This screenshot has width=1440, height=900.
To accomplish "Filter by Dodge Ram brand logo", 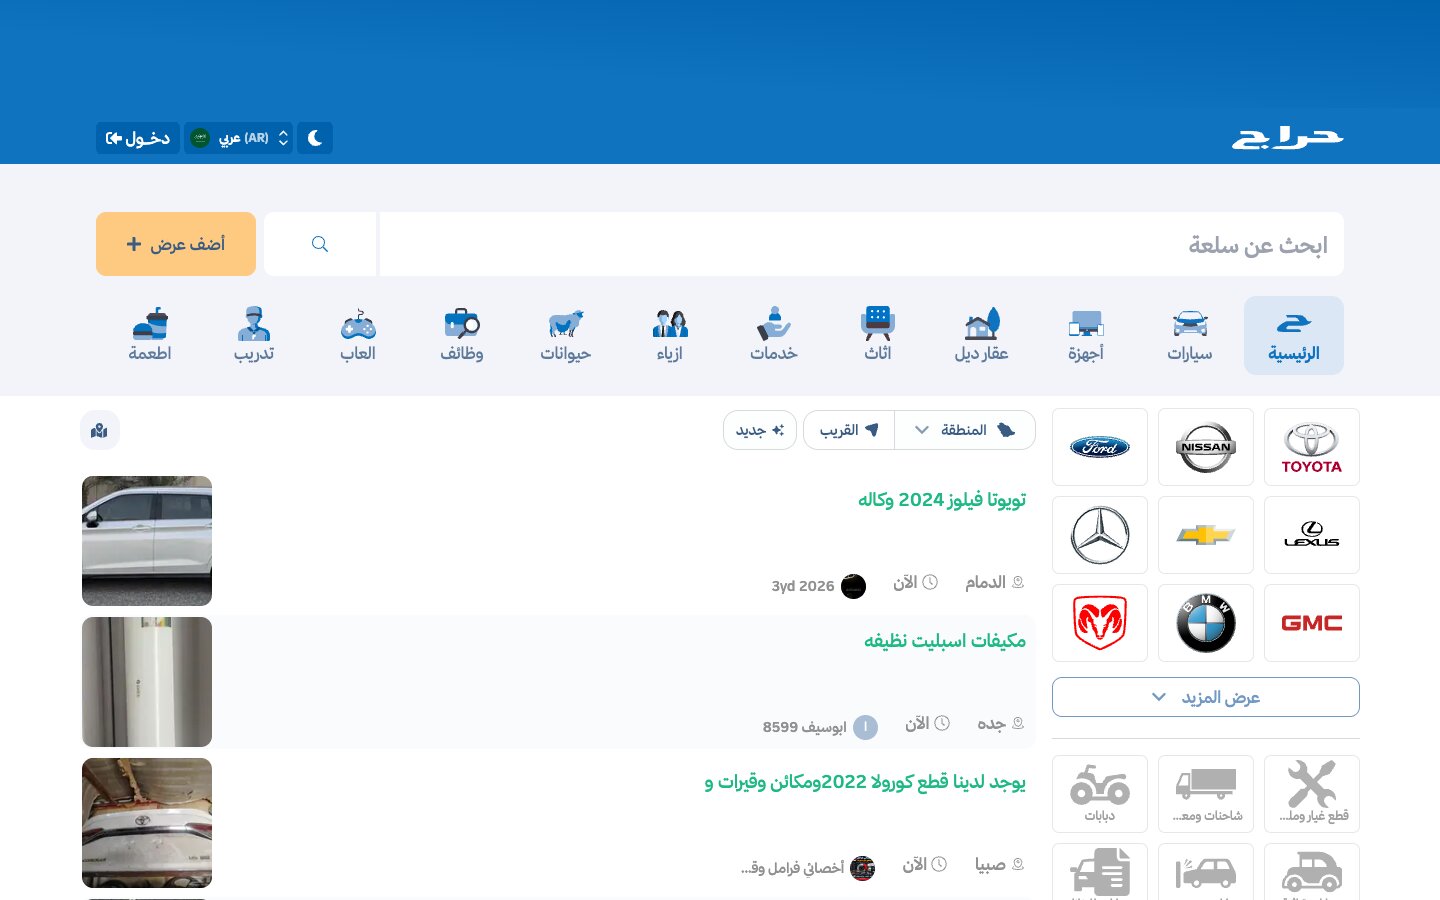I will click(x=1100, y=623).
